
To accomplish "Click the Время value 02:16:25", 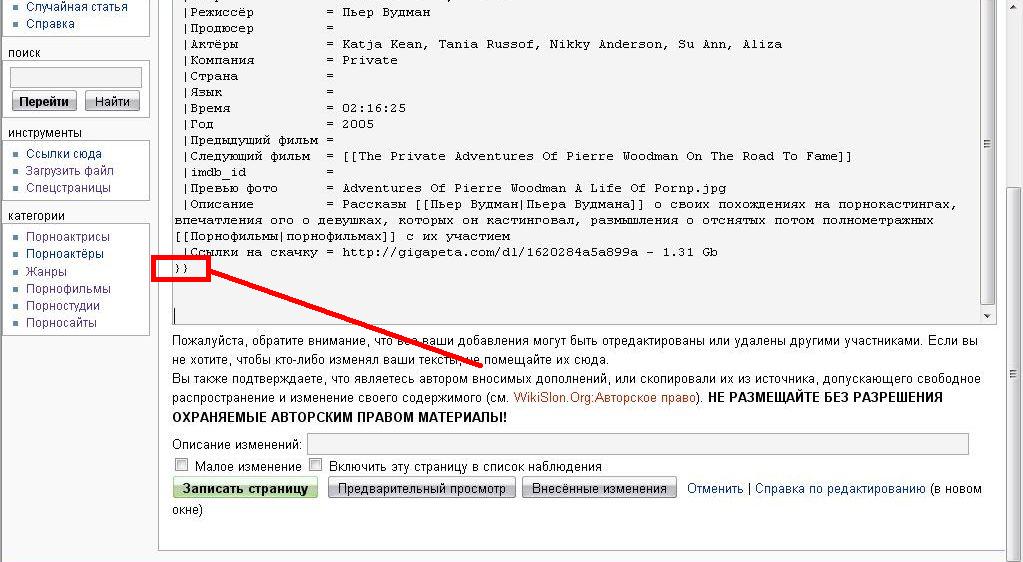I will coord(374,108).
